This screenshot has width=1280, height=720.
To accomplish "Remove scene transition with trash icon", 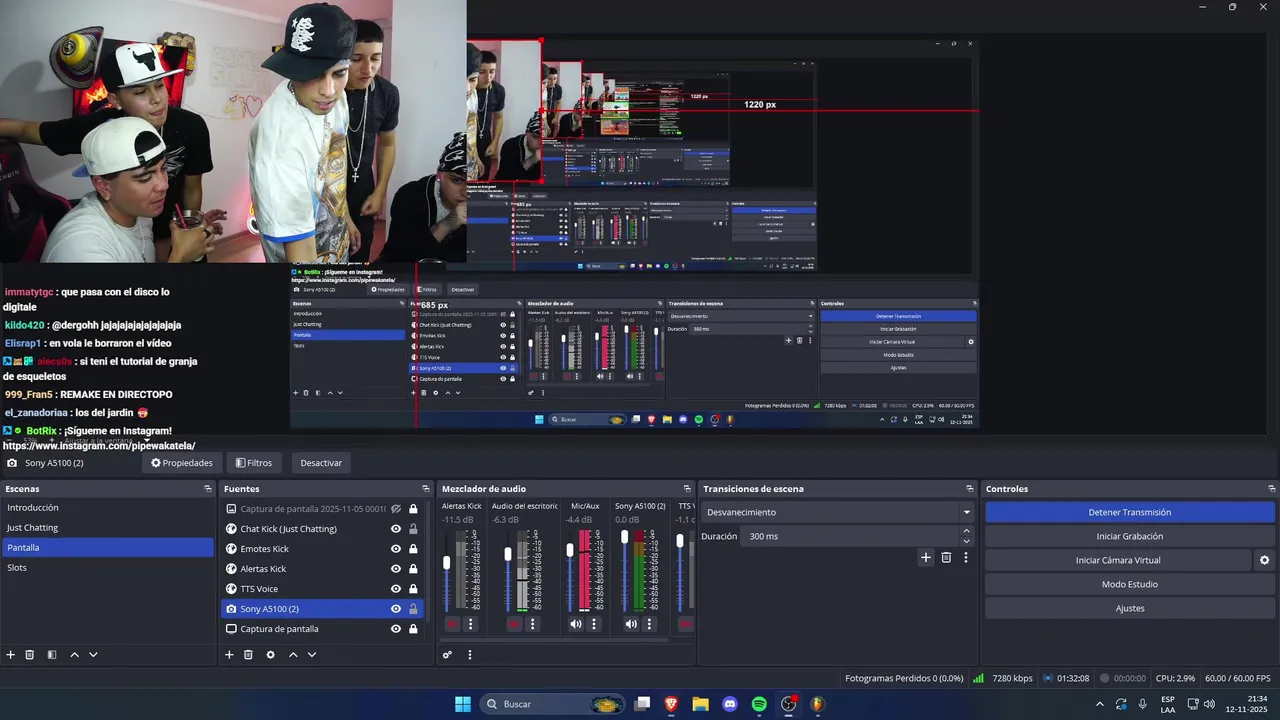I will 946,558.
